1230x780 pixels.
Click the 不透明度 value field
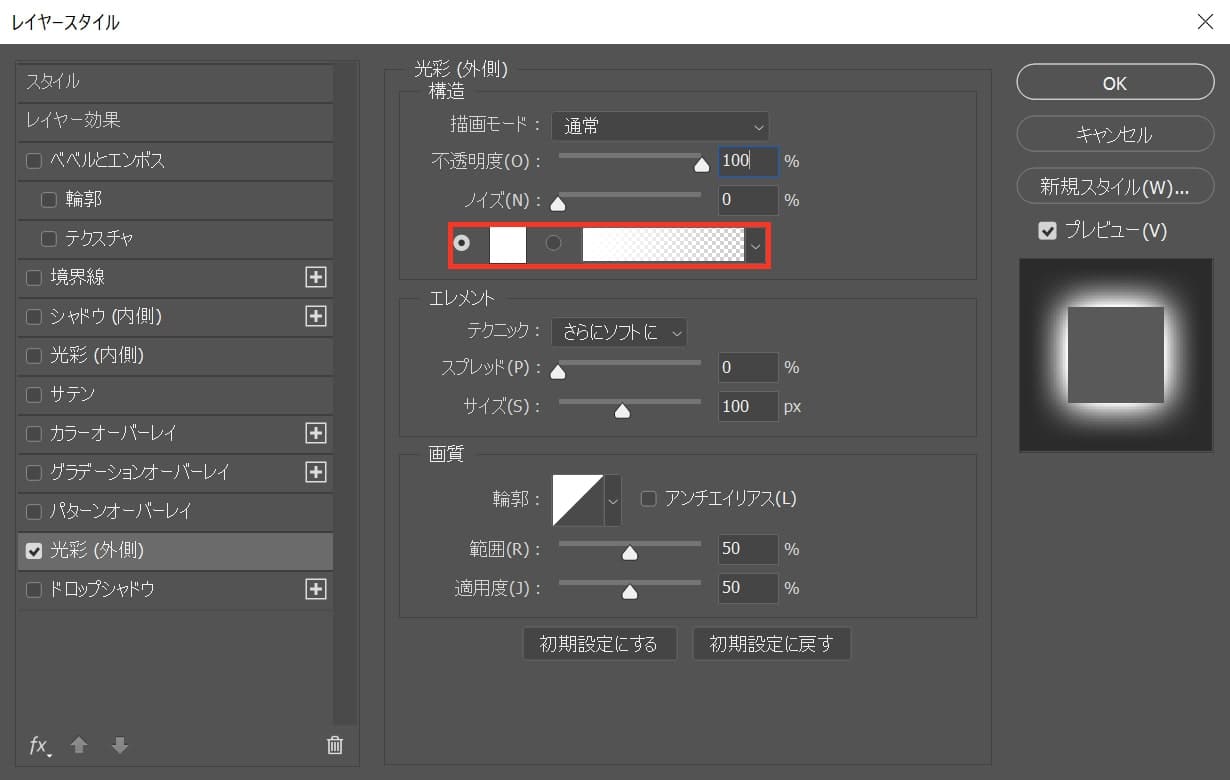coord(748,161)
